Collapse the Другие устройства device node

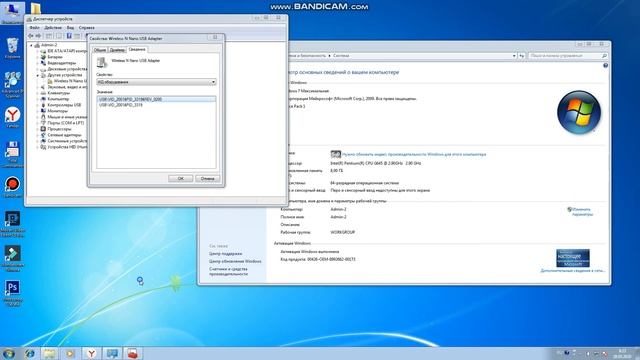(x=38, y=75)
